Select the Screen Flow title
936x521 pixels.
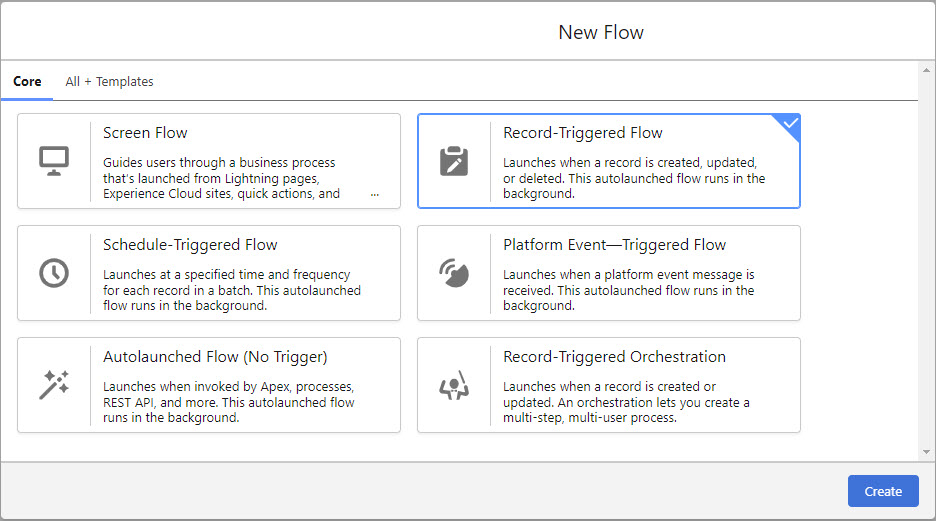tap(145, 132)
